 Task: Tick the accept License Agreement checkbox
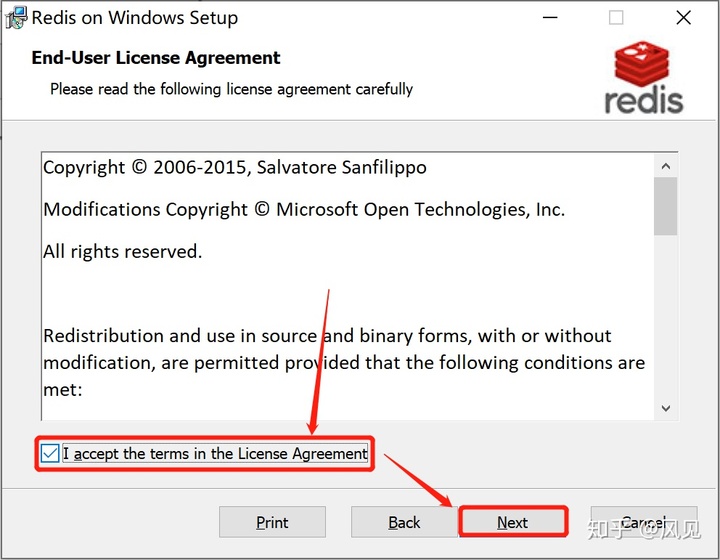click(x=50, y=454)
